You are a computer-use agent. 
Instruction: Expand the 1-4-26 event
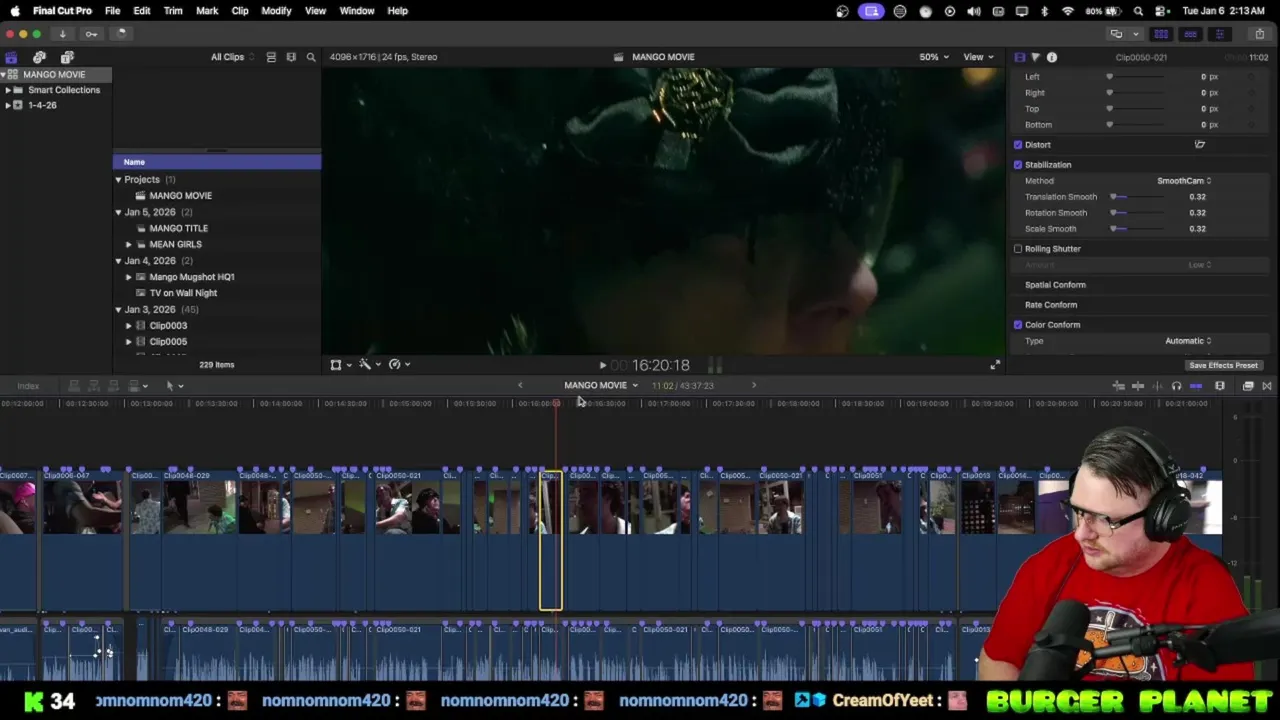[8, 105]
